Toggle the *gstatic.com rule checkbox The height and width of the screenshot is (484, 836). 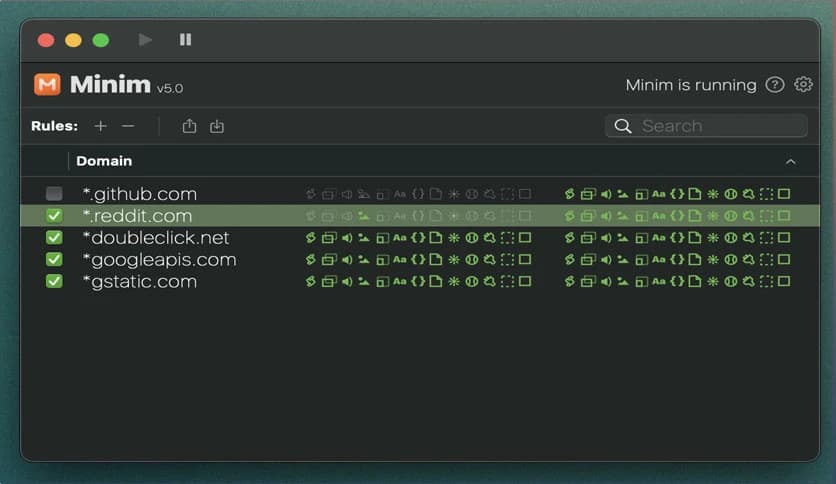[x=54, y=282]
